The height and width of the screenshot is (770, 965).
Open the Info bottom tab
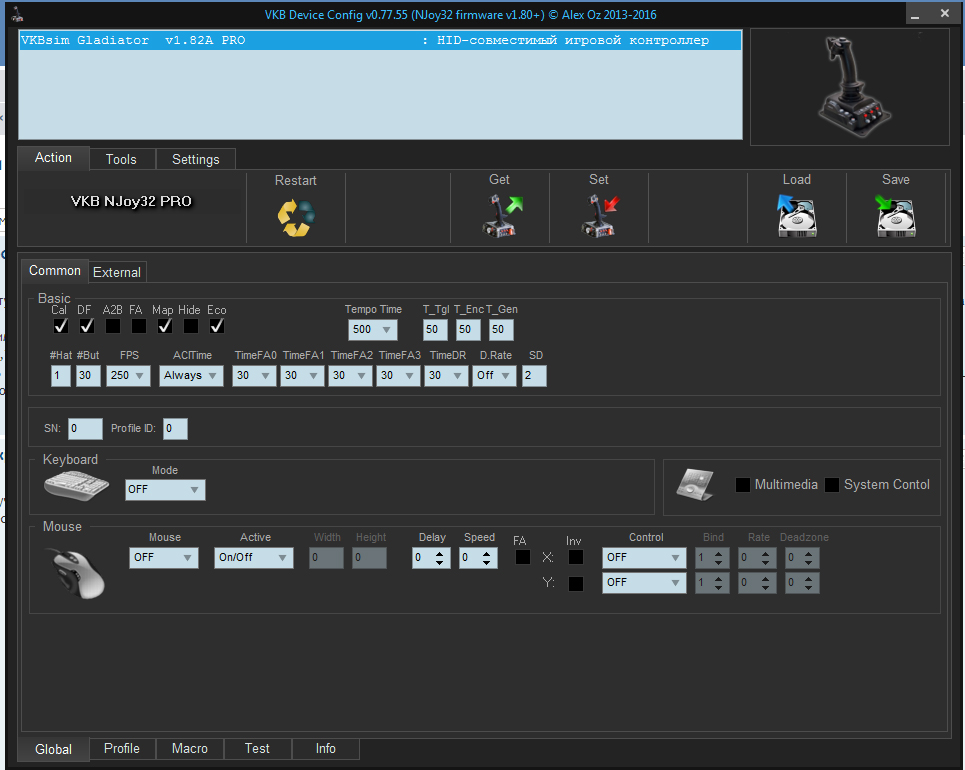[x=326, y=748]
